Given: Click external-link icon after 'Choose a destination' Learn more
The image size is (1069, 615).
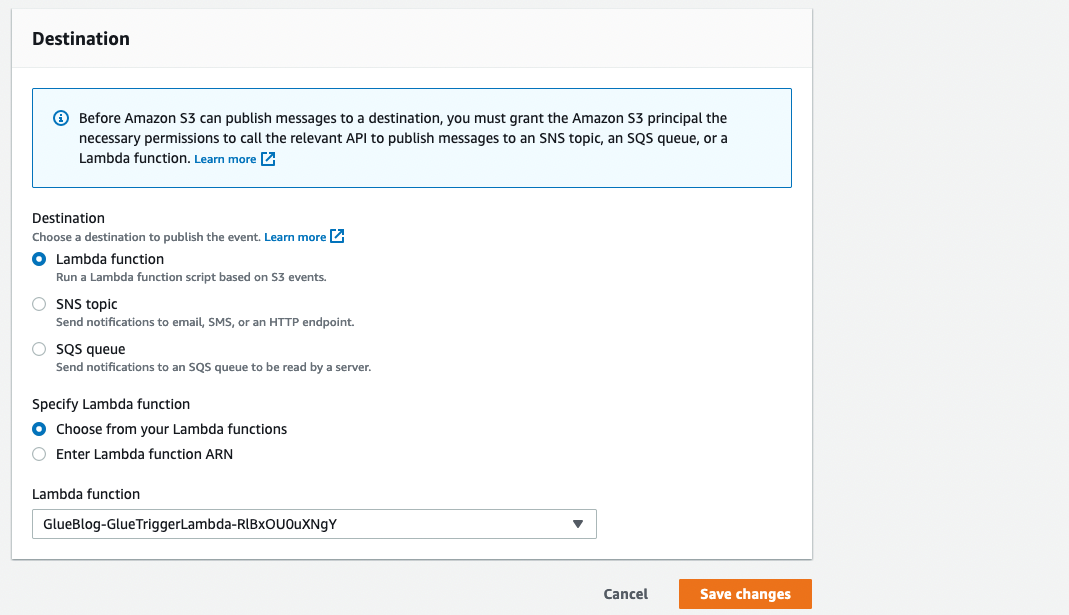Looking at the screenshot, I should [x=337, y=237].
